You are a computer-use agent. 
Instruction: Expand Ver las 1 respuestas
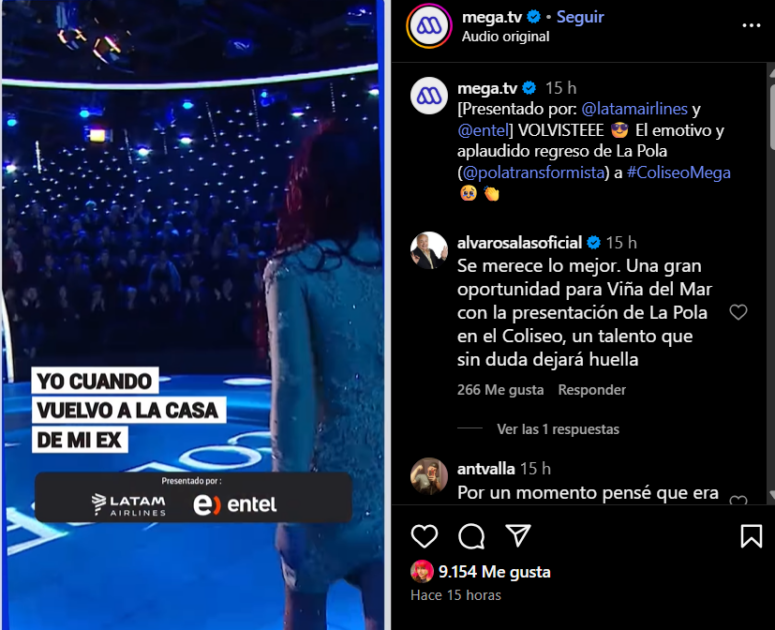(558, 429)
